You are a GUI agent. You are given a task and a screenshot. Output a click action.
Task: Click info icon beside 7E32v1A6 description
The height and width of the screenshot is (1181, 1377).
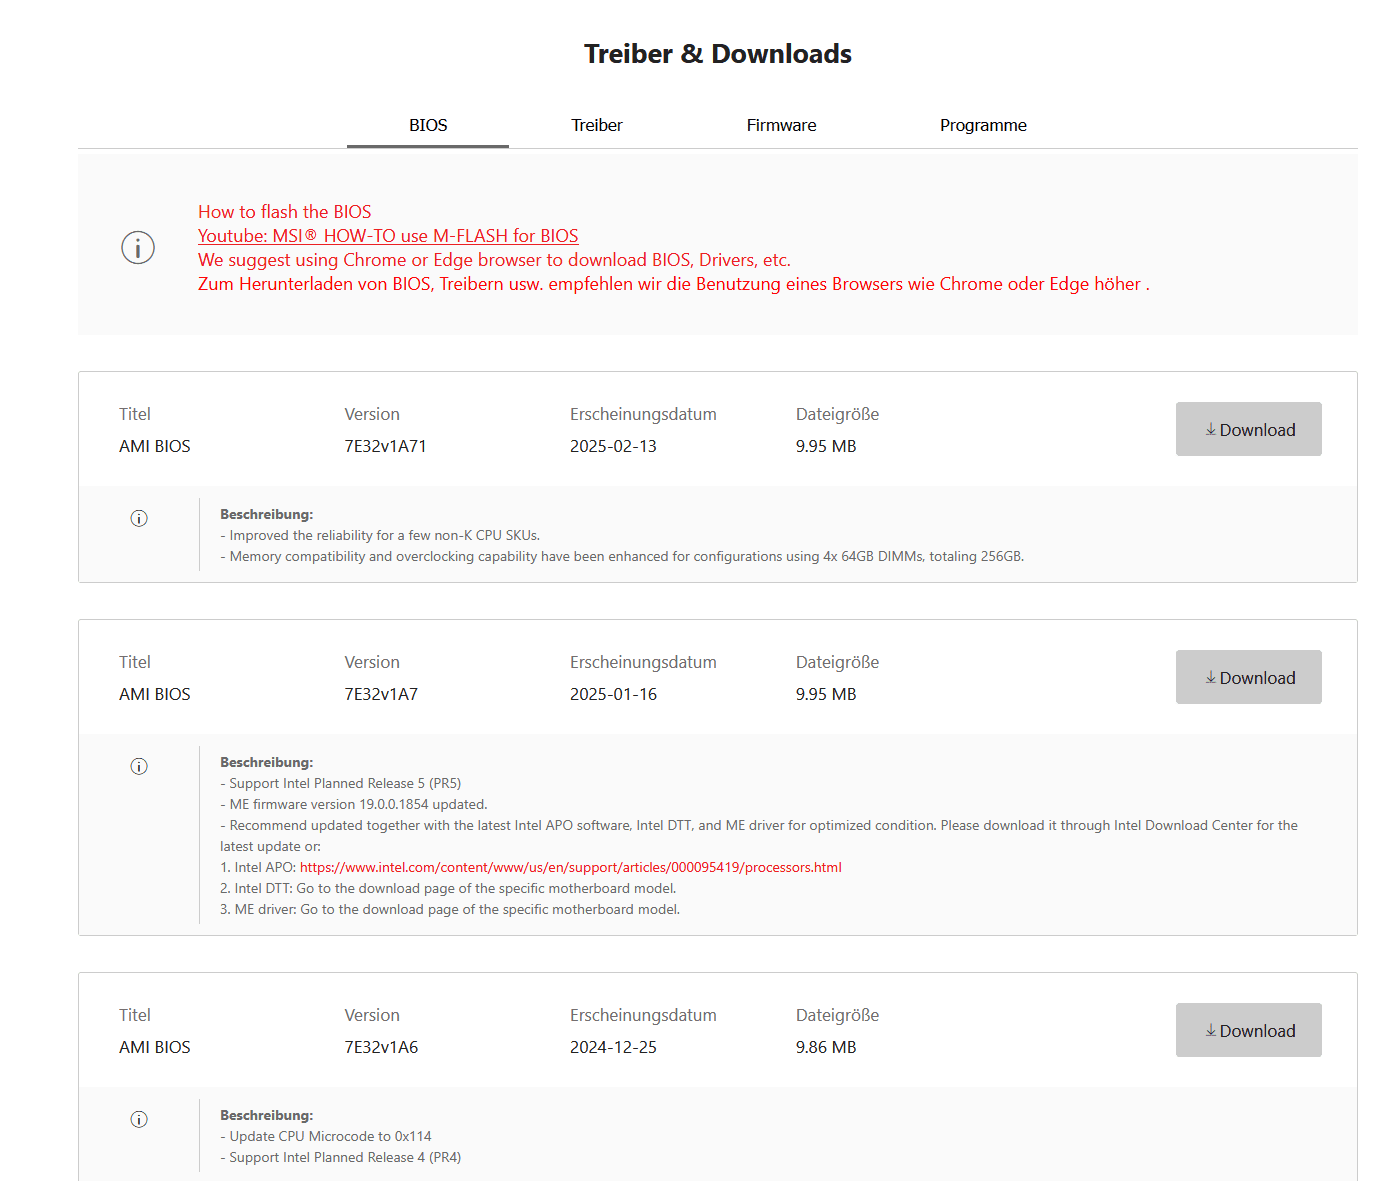point(139,1119)
